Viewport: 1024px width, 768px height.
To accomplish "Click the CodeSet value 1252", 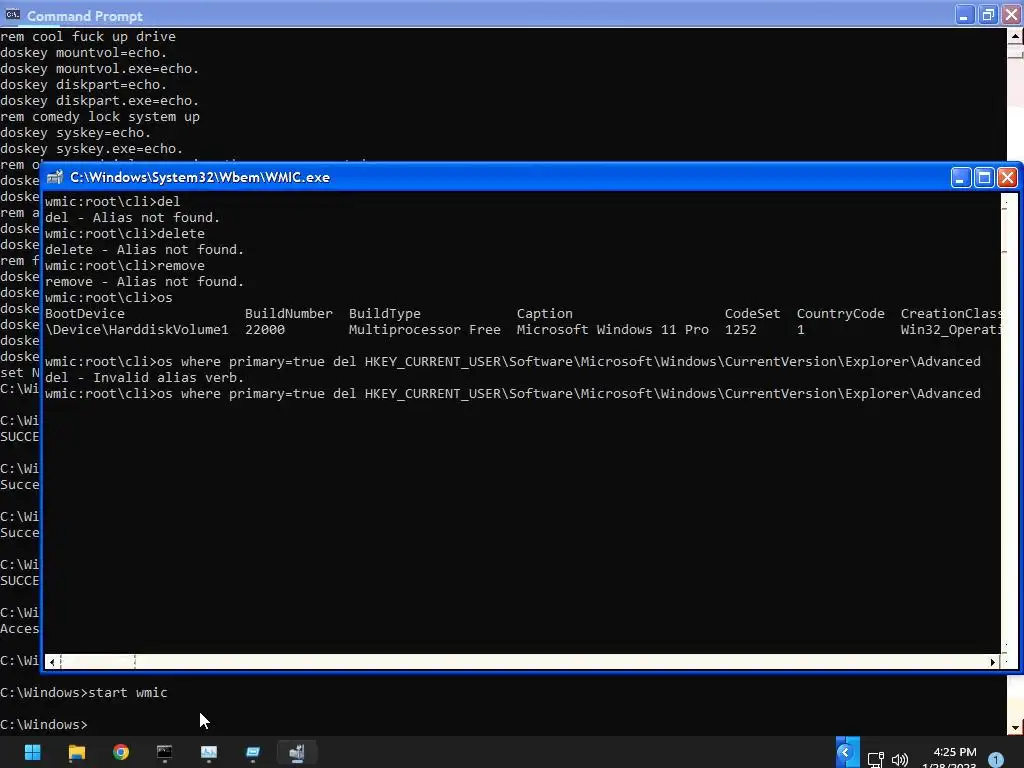I will click(x=741, y=330).
